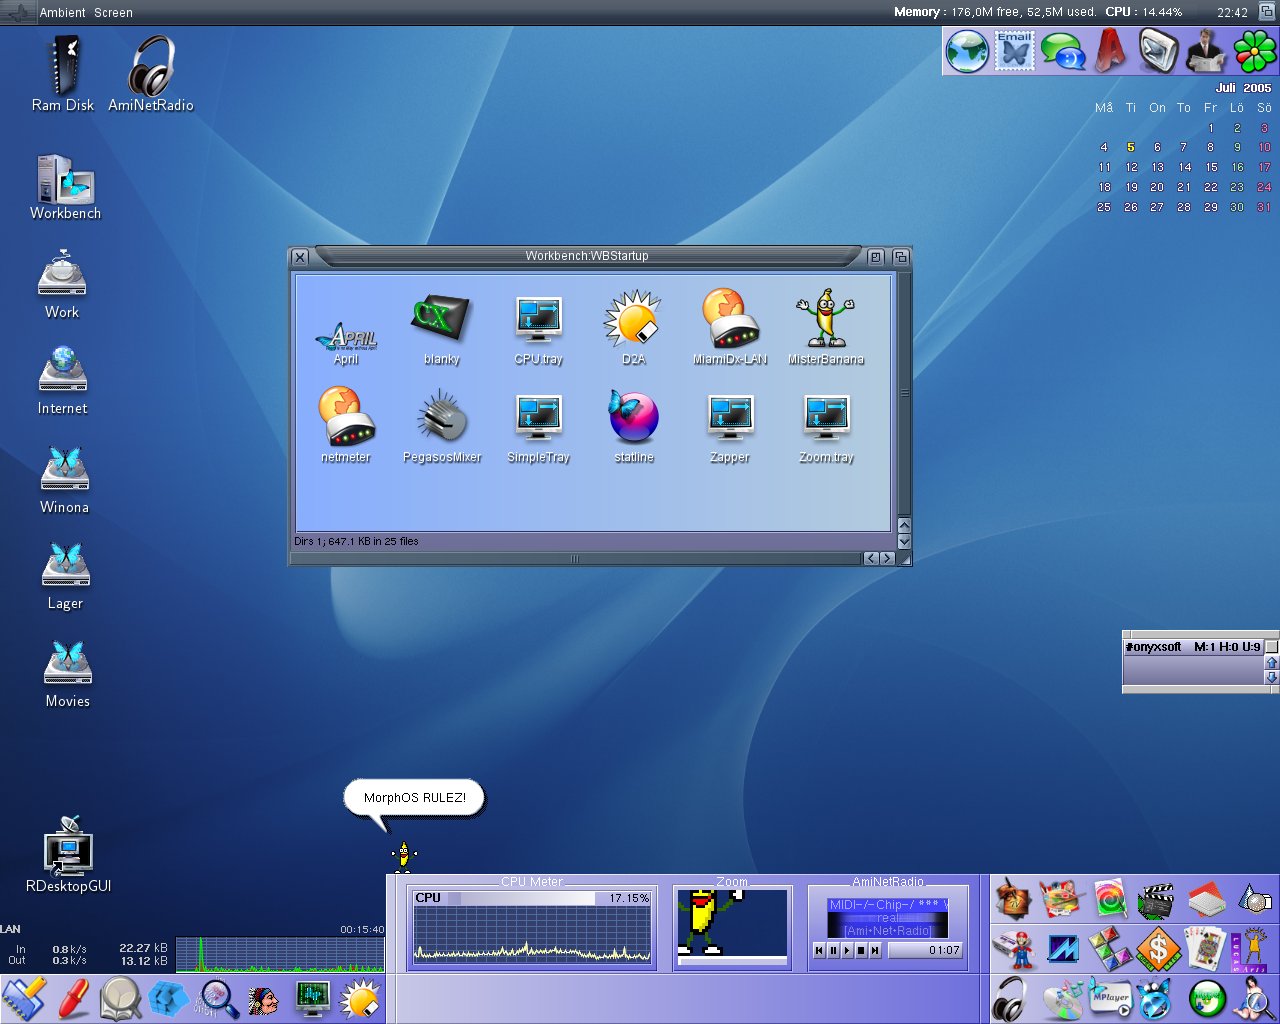
Task: Launch the Mario game console icon
Action: tap(1014, 948)
